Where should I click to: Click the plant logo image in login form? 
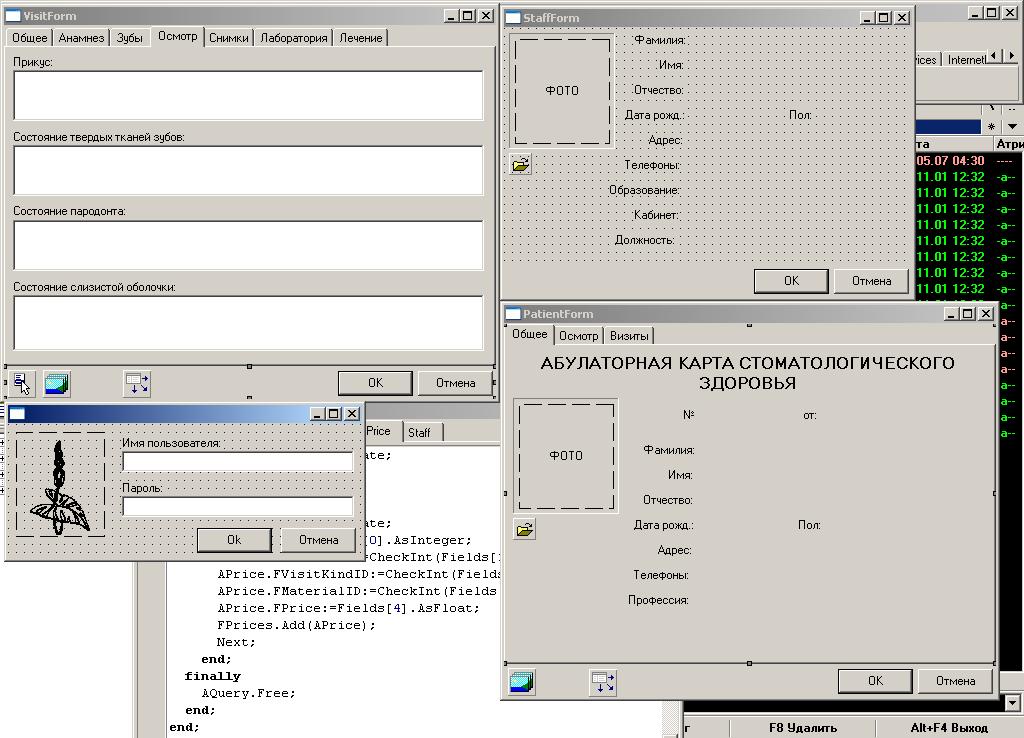tap(60, 487)
